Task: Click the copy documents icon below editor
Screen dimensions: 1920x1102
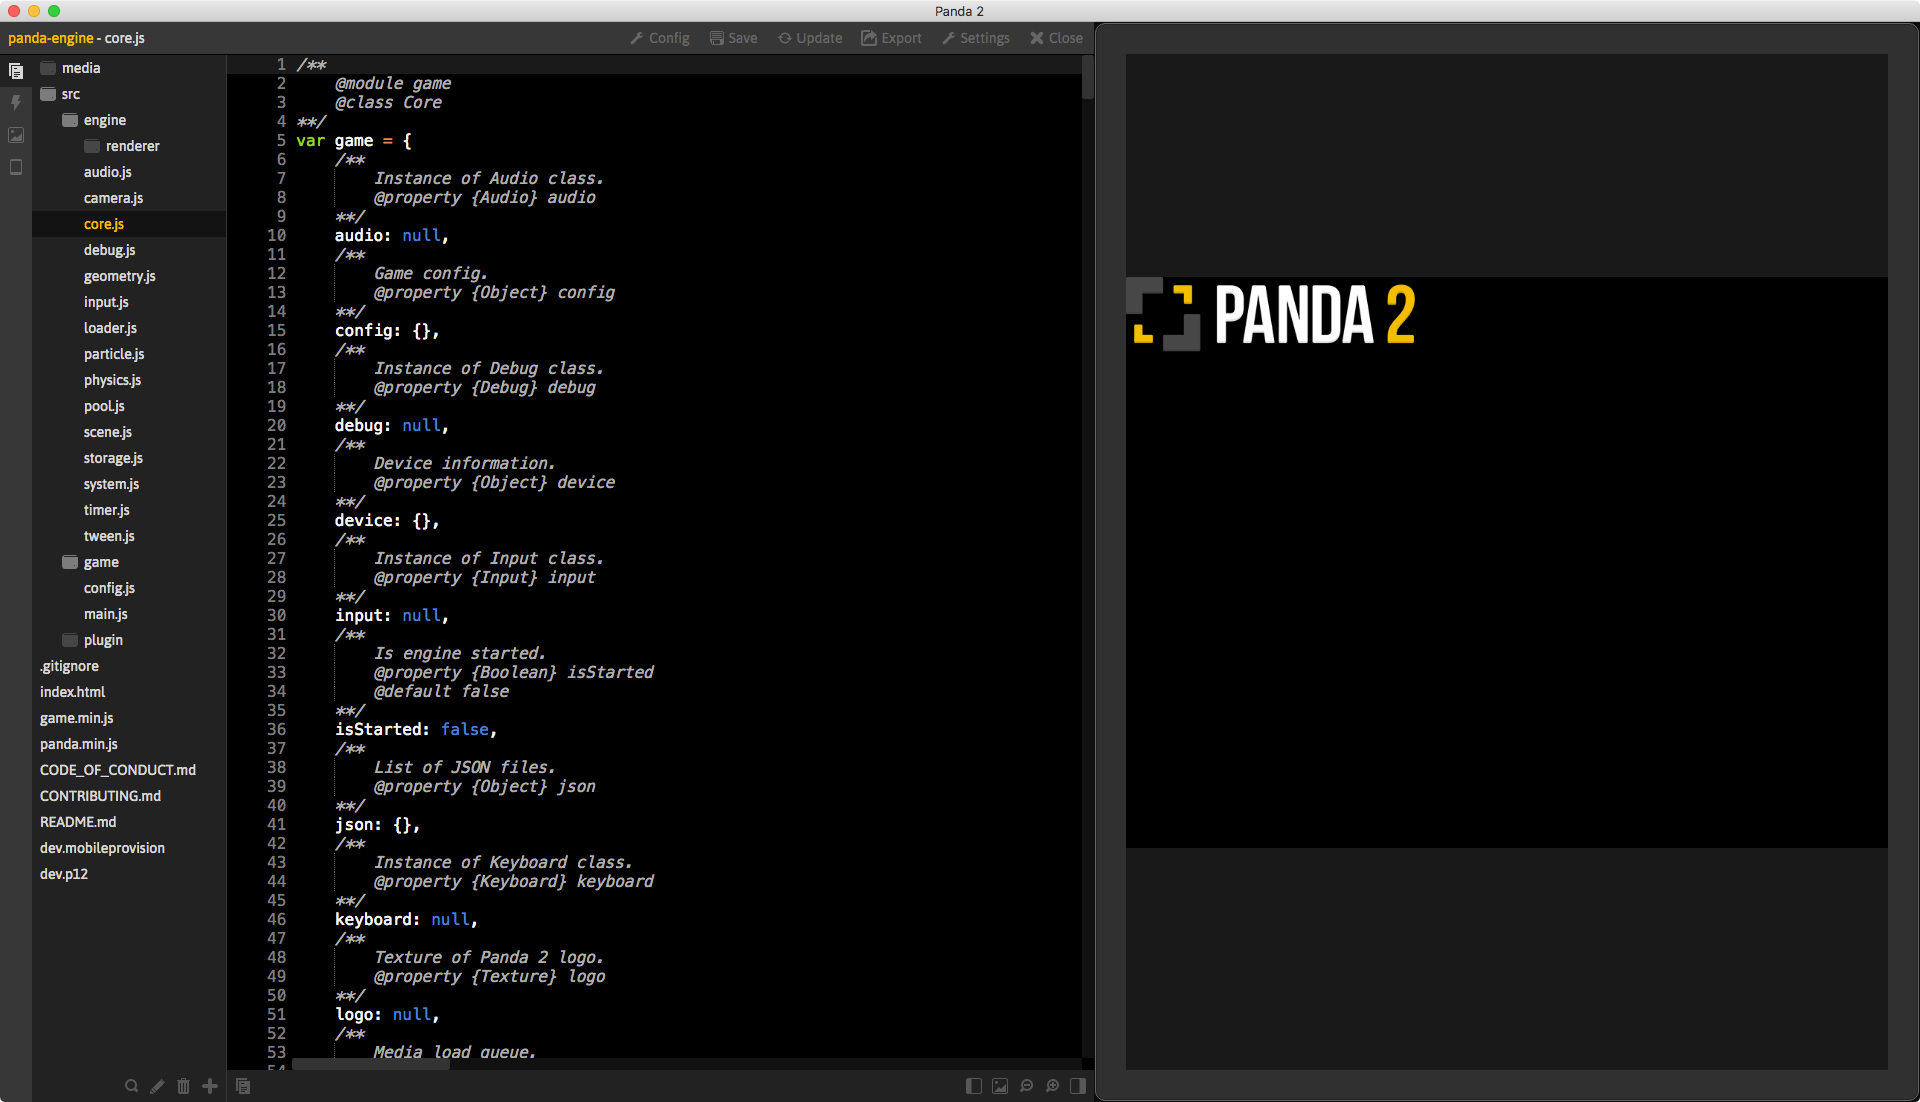Action: click(x=243, y=1086)
